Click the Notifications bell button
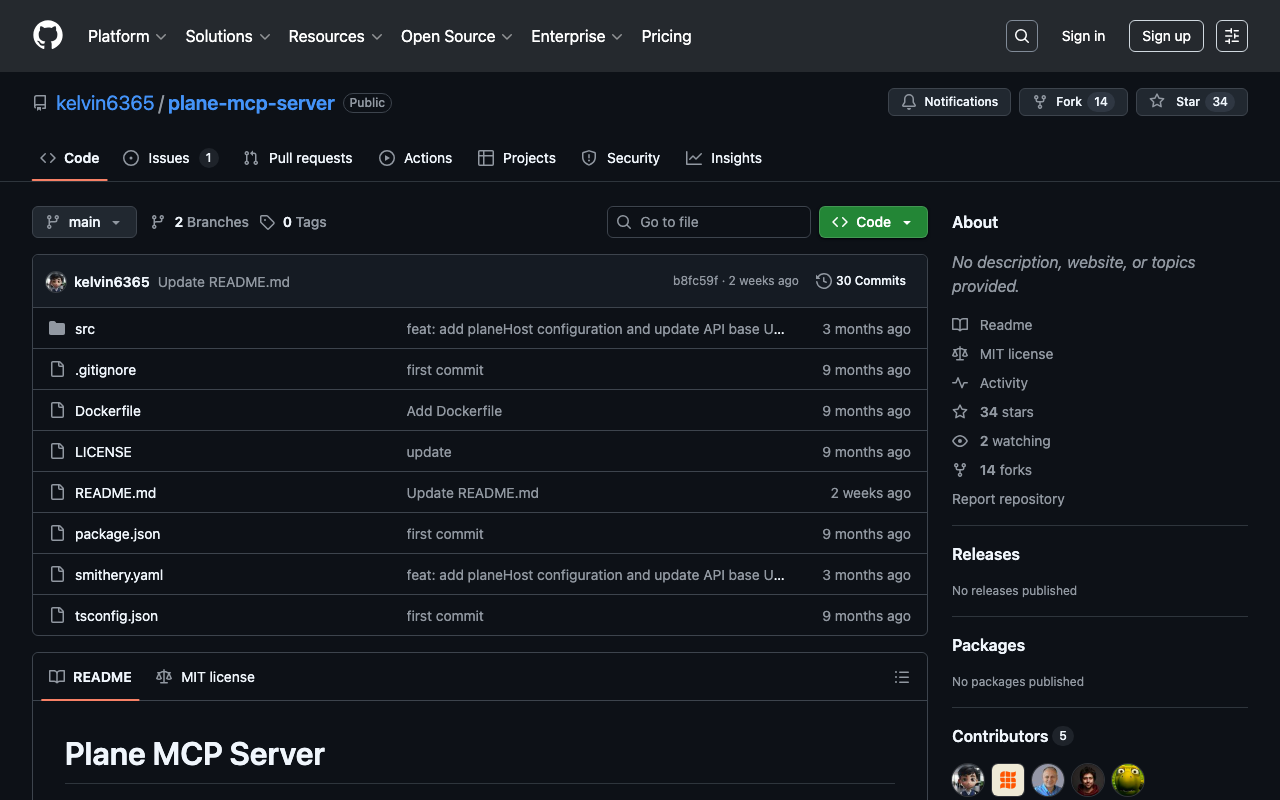Screen dimensions: 1280x800 [x=949, y=102]
